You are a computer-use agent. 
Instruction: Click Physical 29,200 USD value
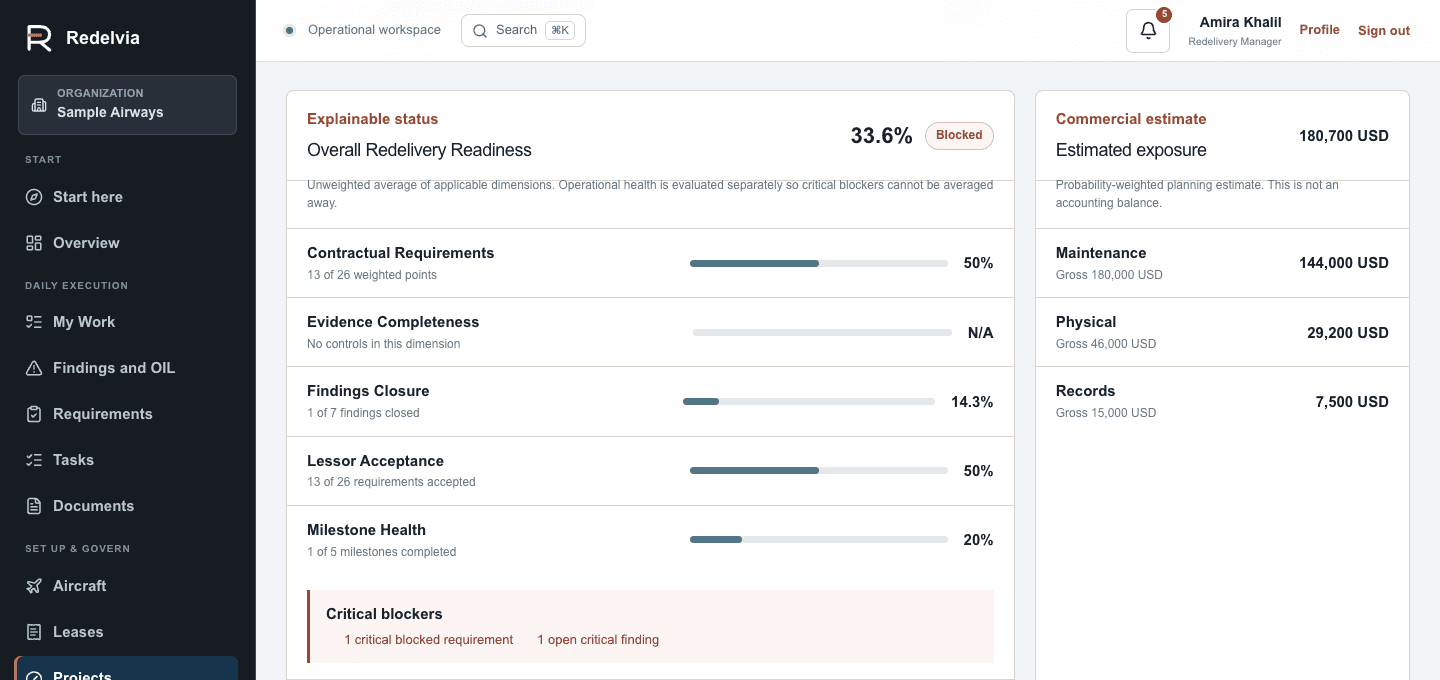point(1348,333)
